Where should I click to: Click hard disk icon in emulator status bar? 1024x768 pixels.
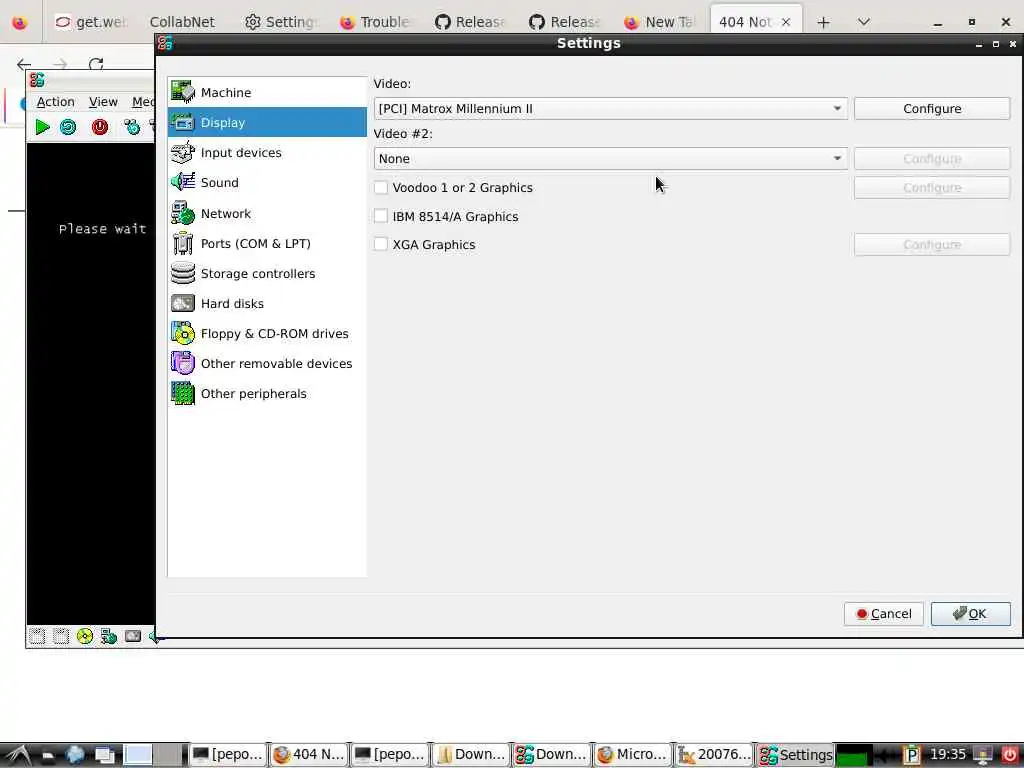133,636
